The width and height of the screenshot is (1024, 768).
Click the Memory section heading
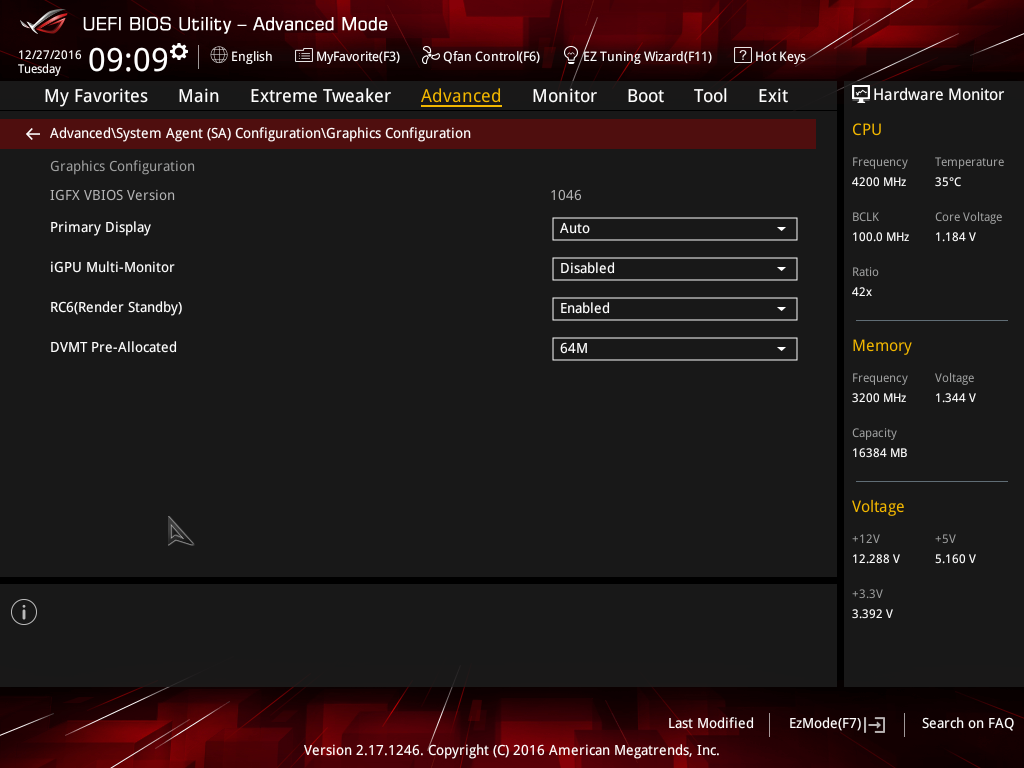coord(882,345)
